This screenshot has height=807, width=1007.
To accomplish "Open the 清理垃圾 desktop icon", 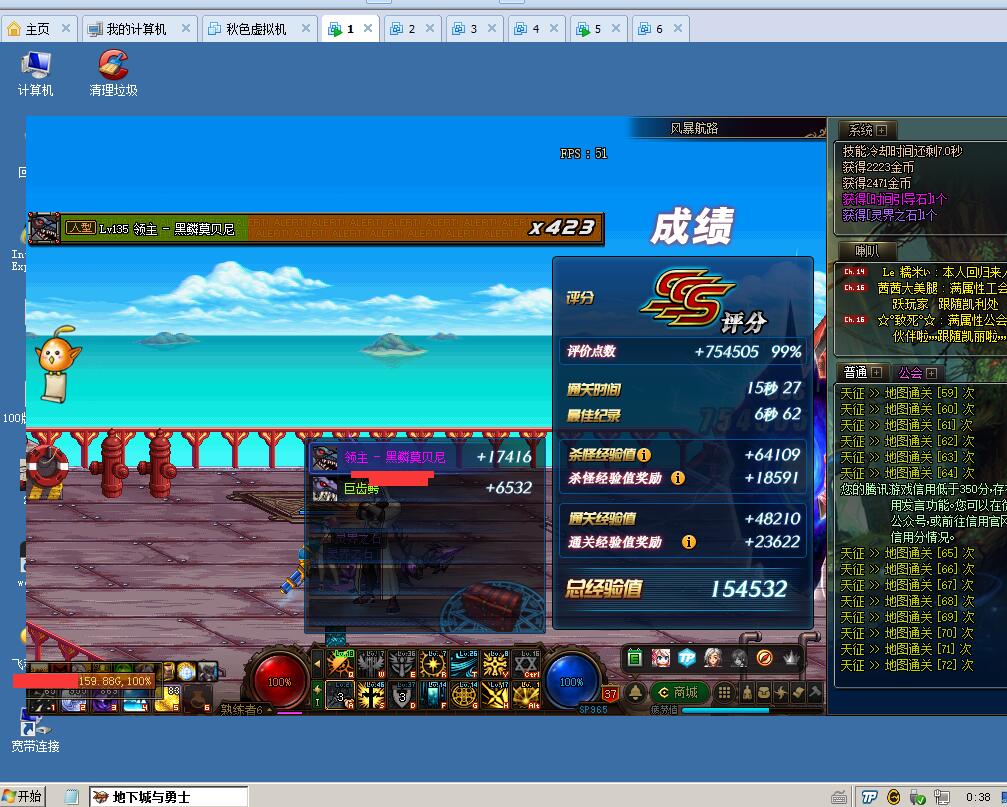I will [113, 74].
